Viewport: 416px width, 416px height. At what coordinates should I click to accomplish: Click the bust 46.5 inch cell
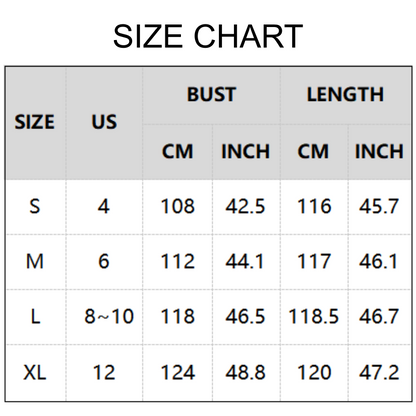[245, 316]
